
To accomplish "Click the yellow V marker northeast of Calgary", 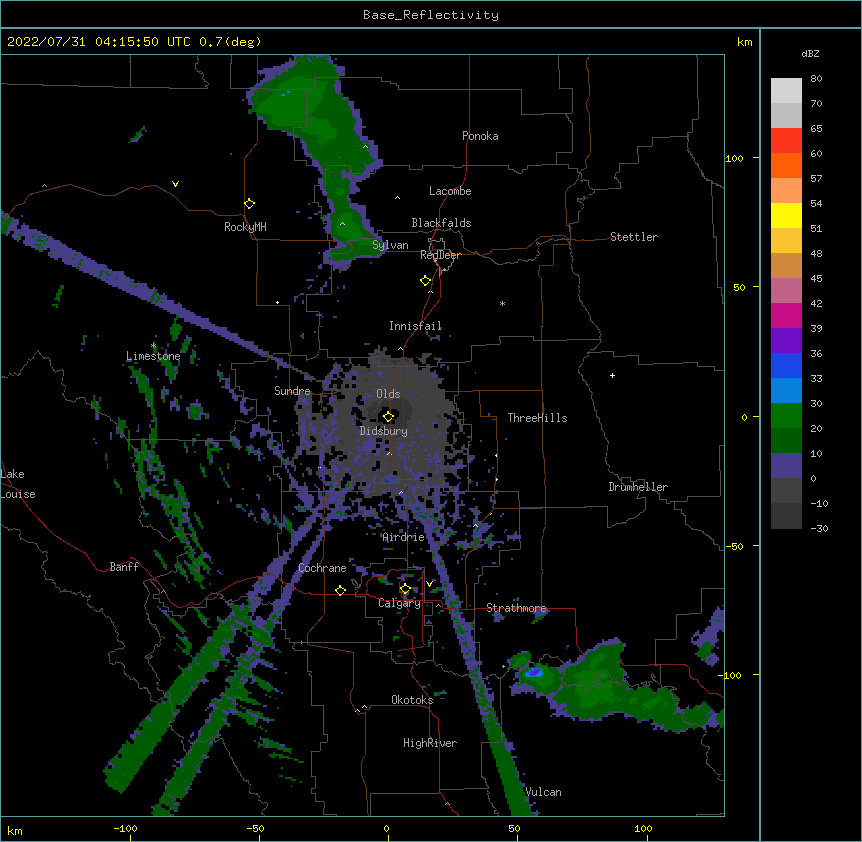I will [429, 584].
